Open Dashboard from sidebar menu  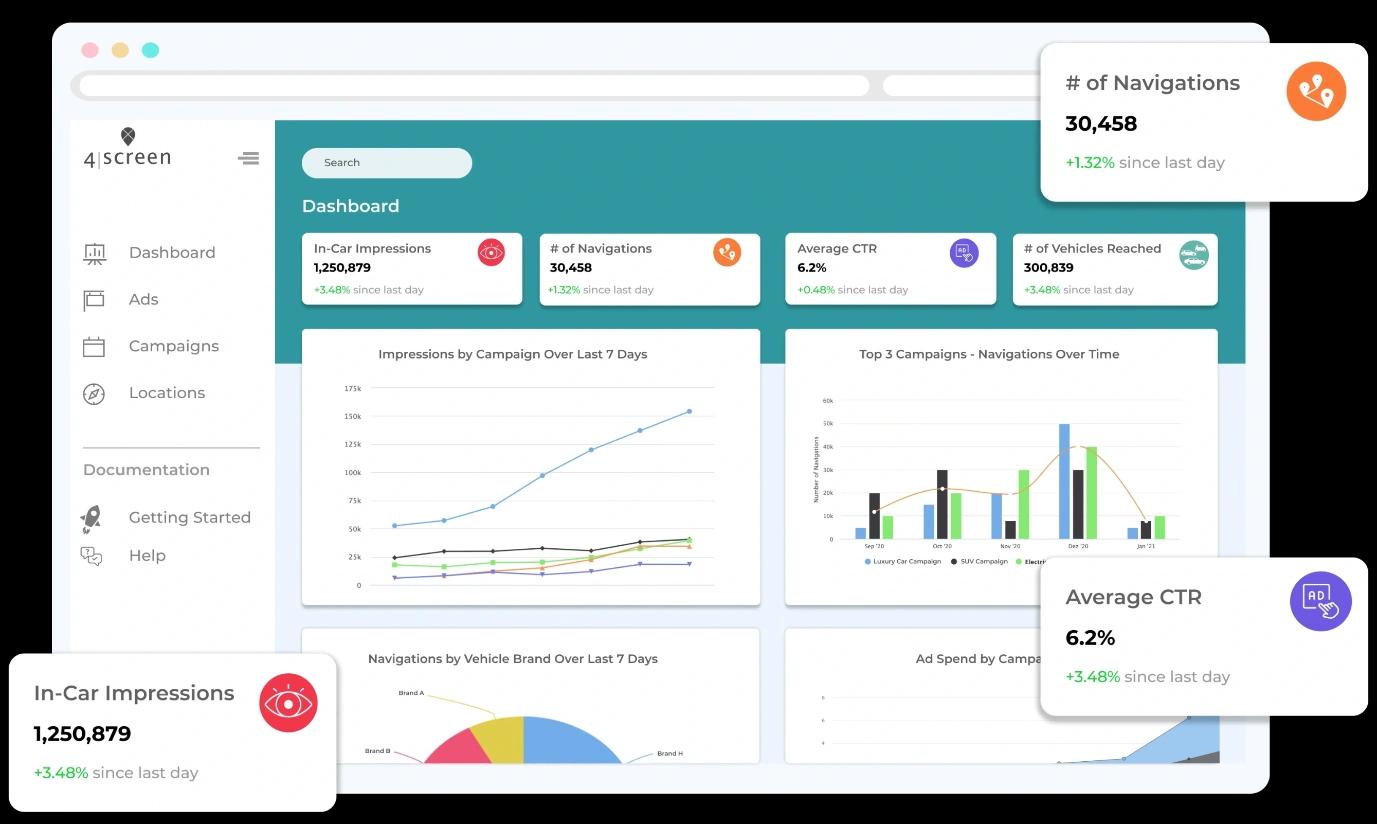[172, 253]
